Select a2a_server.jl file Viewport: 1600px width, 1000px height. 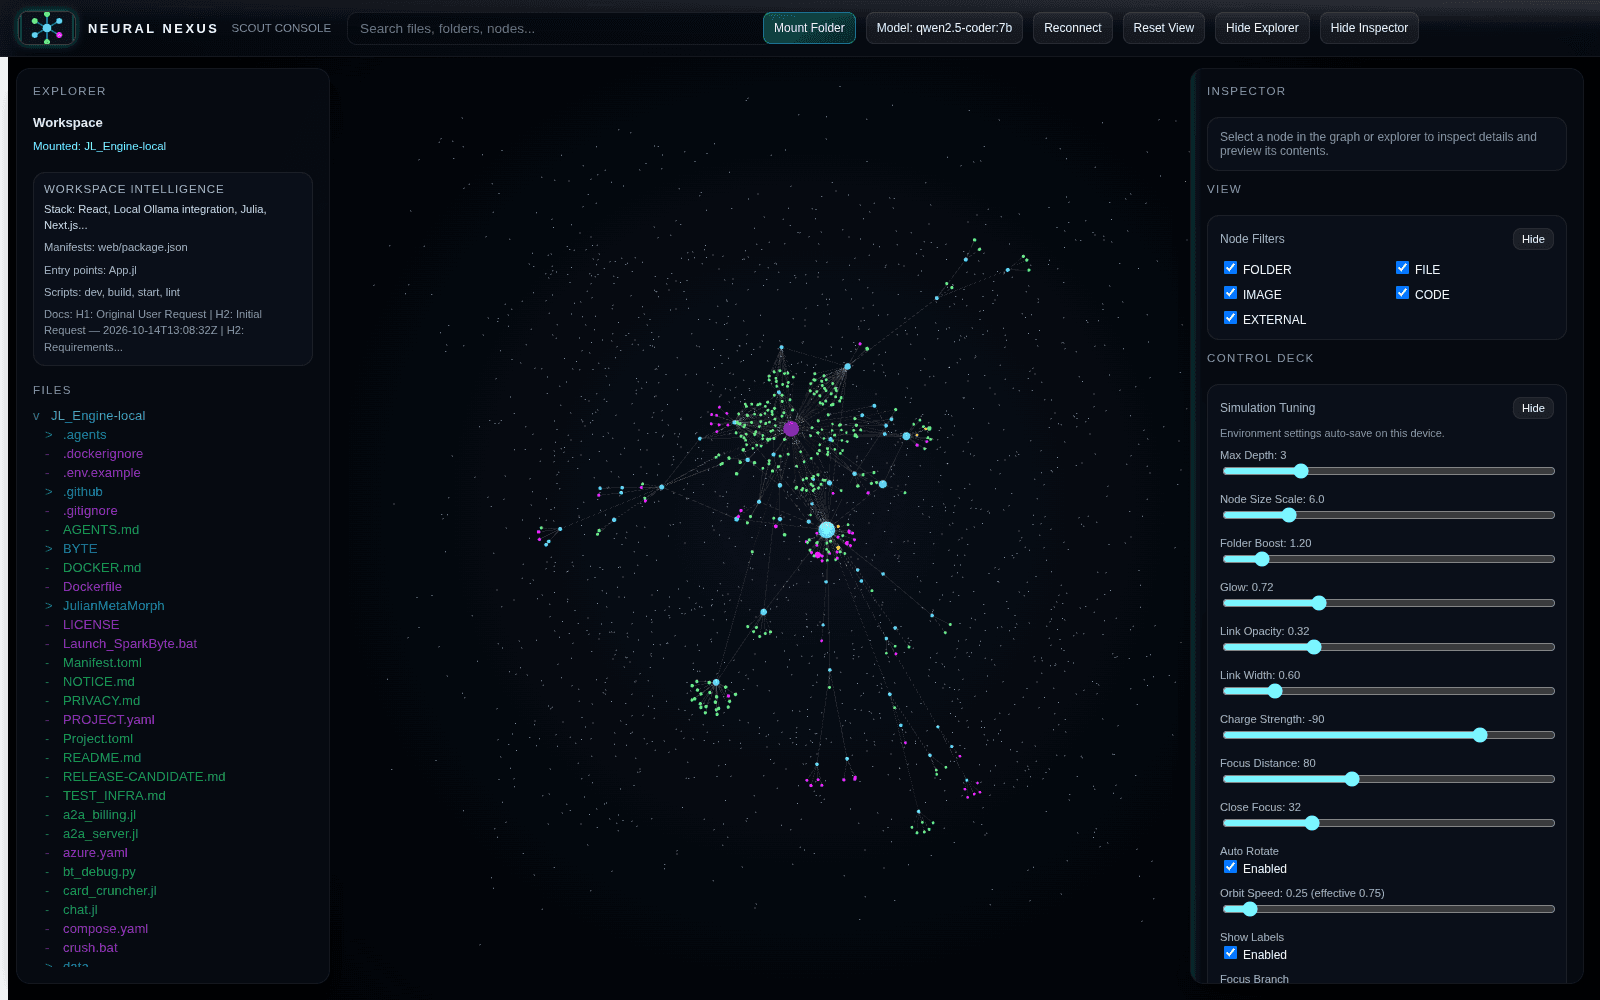100,834
